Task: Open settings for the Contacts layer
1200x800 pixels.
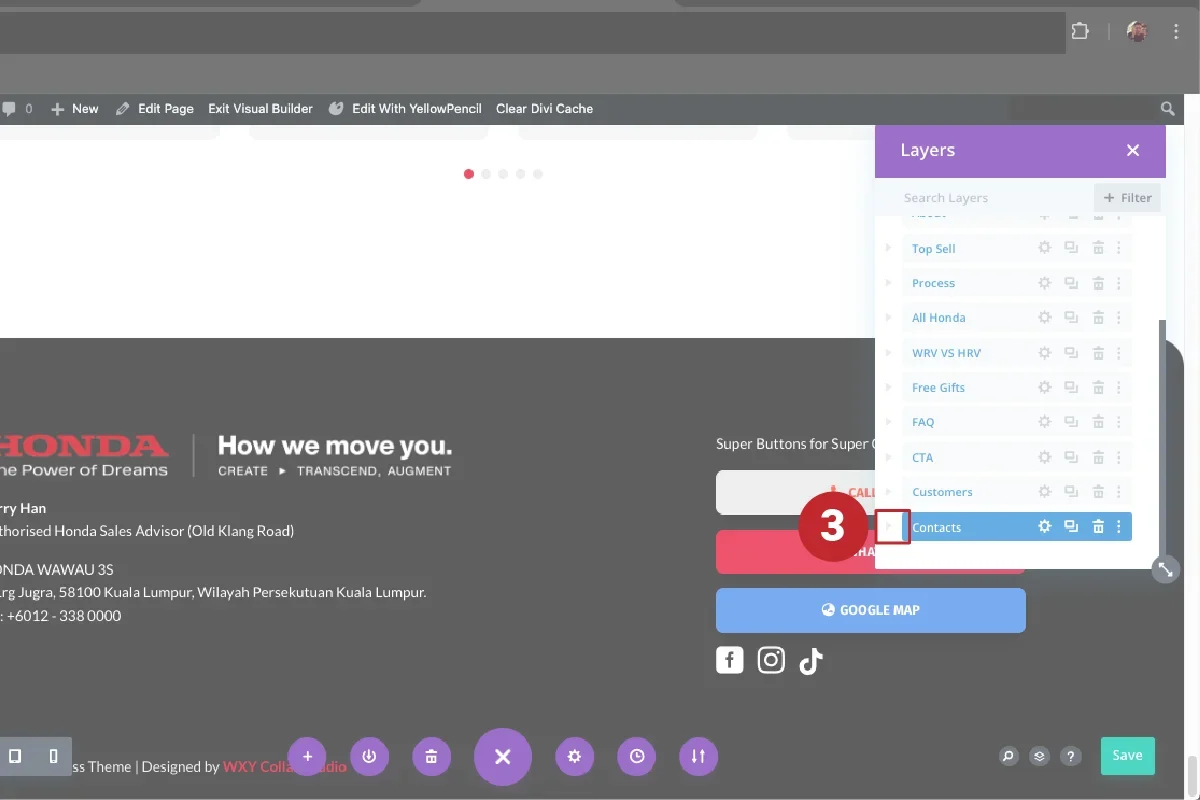Action: point(1044,527)
